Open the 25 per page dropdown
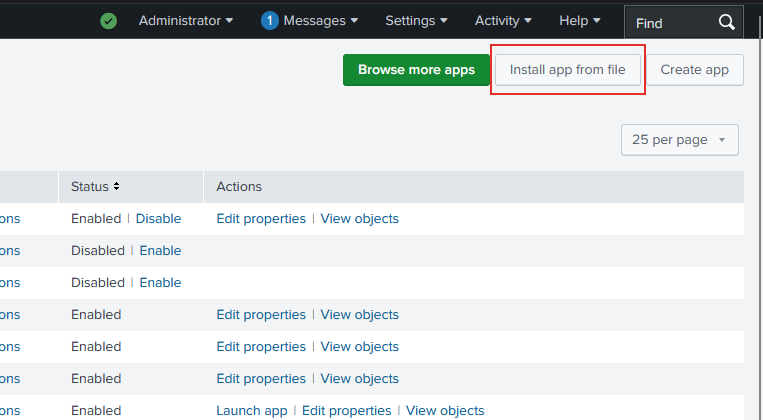This screenshot has width=763, height=420. pos(679,140)
